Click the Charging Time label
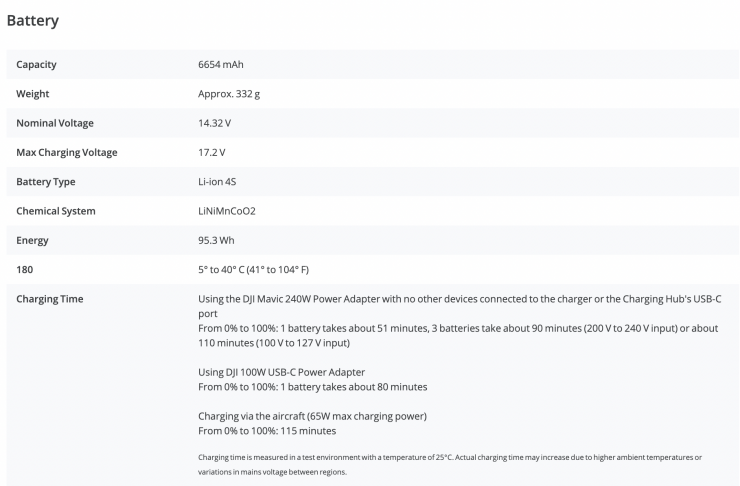Viewport: 740px width, 486px height. pyautogui.click(x=50, y=299)
